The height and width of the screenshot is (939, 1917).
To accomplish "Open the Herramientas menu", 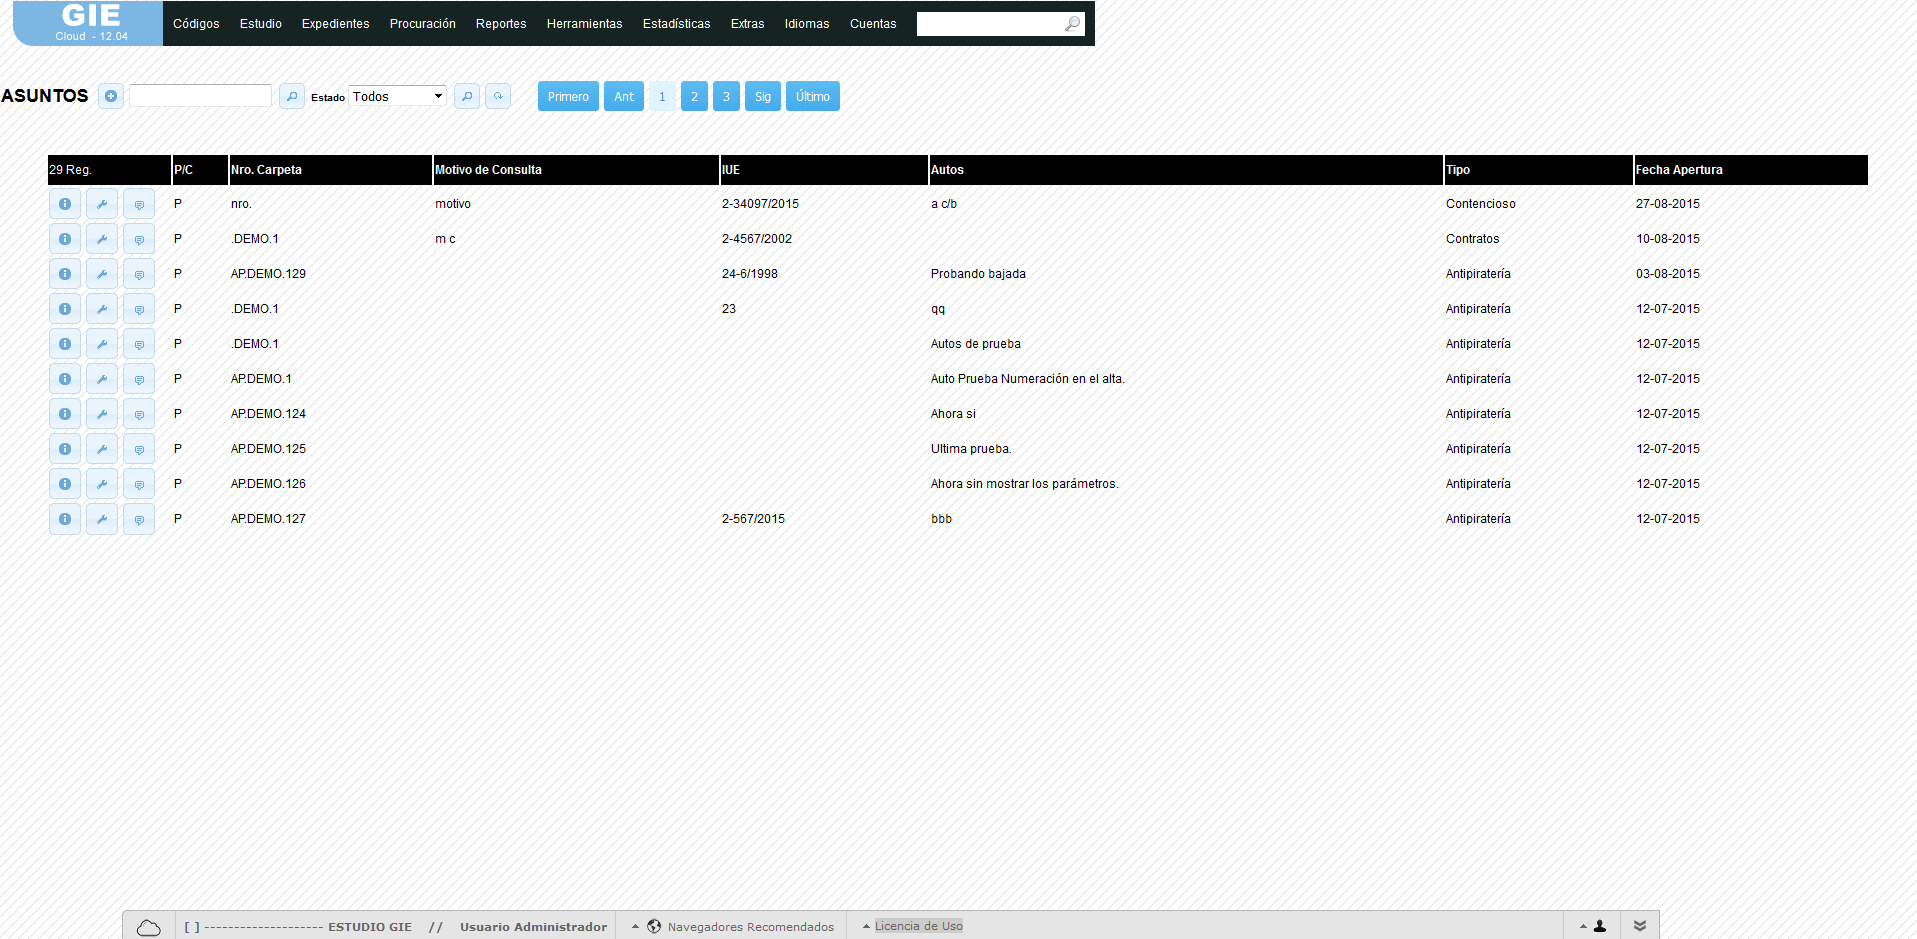I will tap(585, 24).
